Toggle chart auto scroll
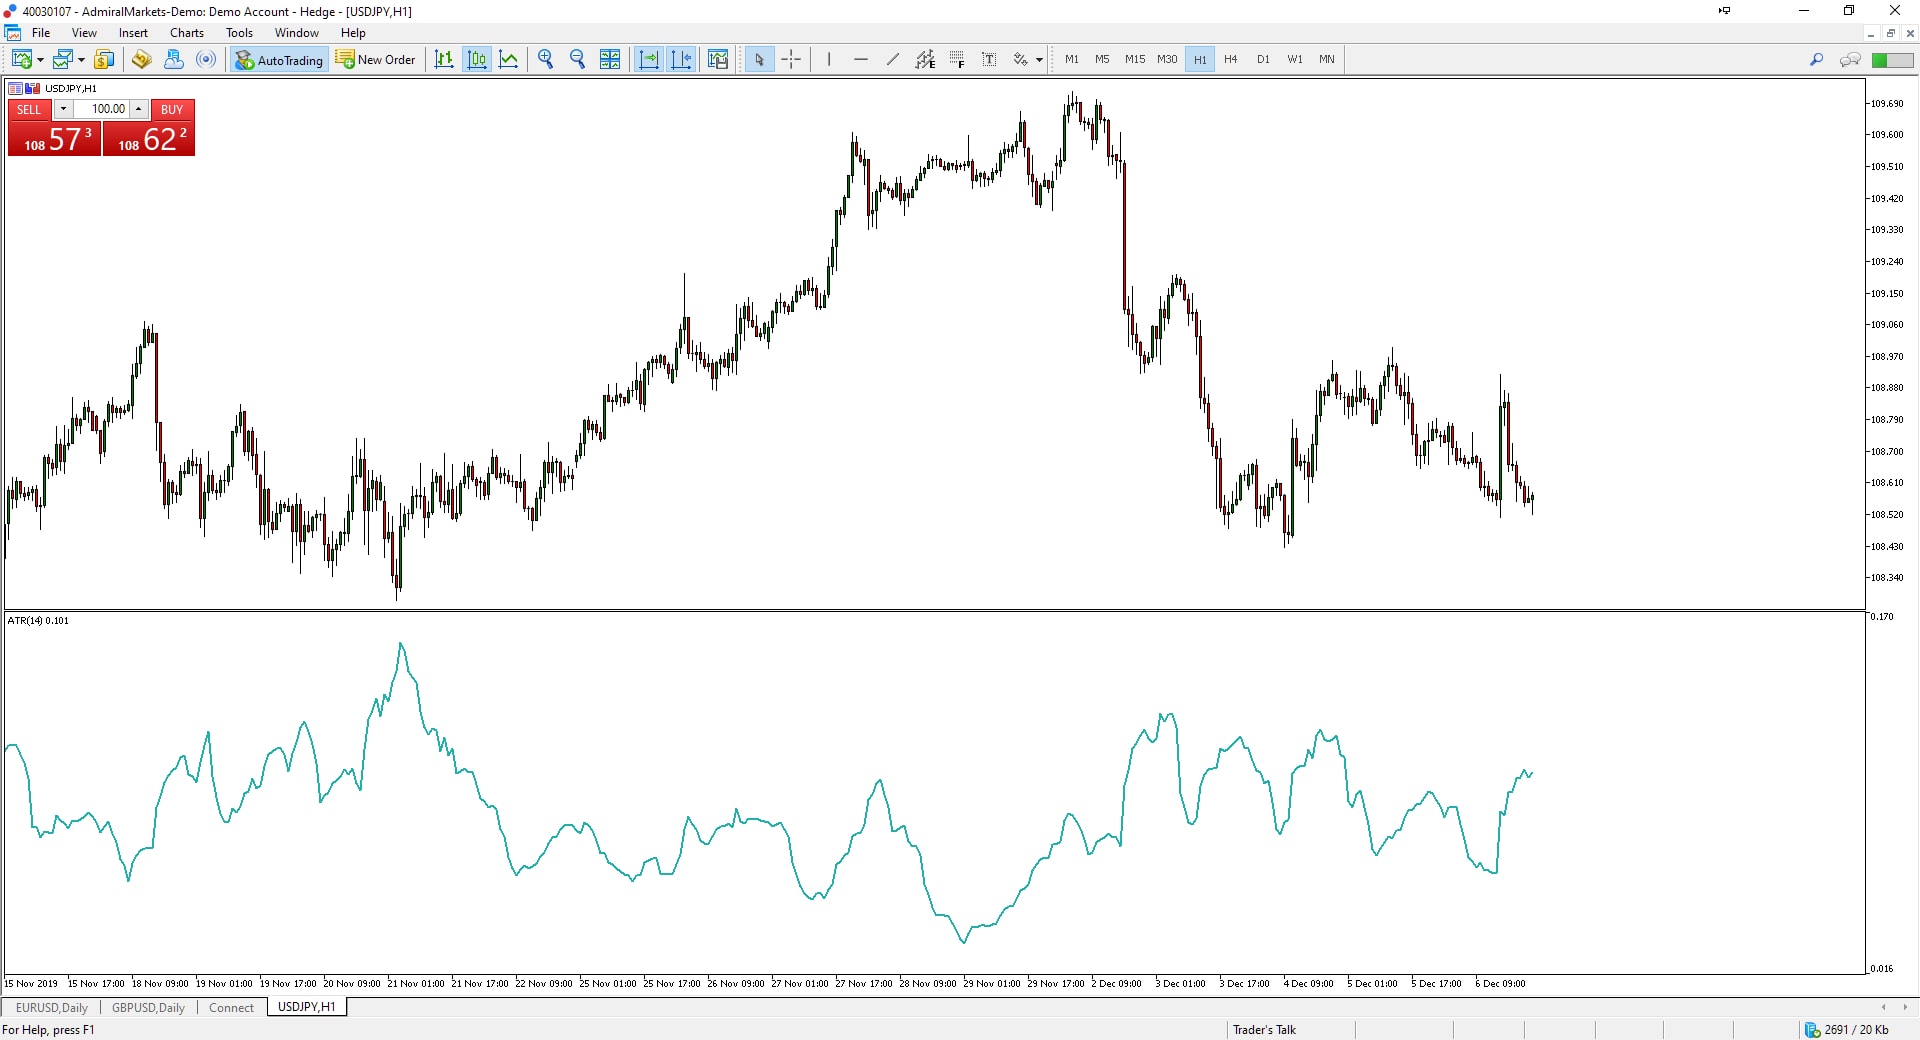The height and width of the screenshot is (1040, 1920). click(x=649, y=60)
